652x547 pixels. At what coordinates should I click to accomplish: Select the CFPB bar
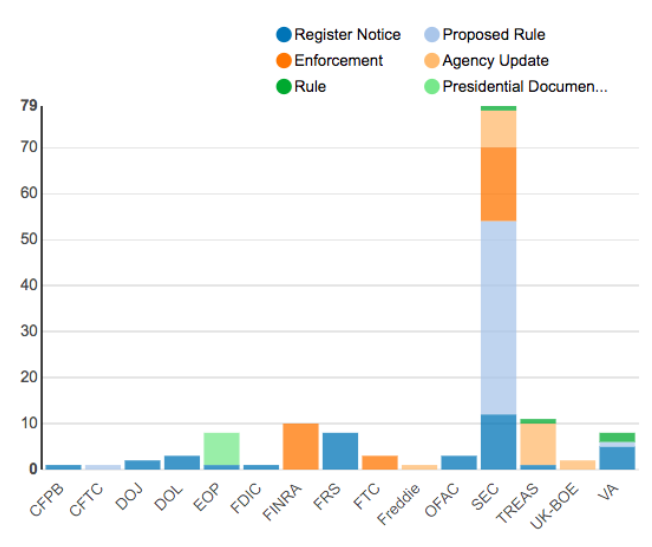tap(64, 467)
